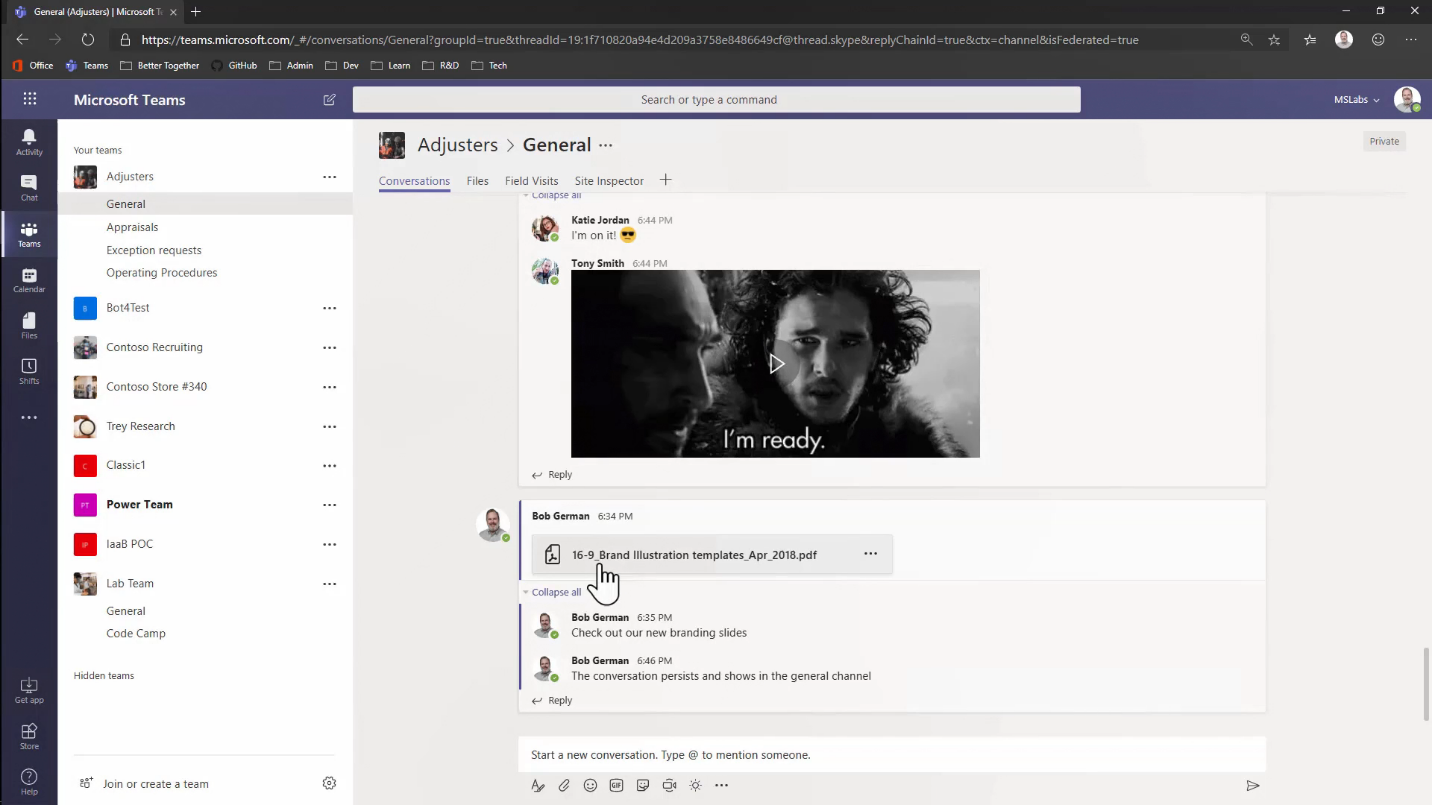Collapse all replies under Bob German's post
The image size is (1432, 805).
tap(556, 592)
